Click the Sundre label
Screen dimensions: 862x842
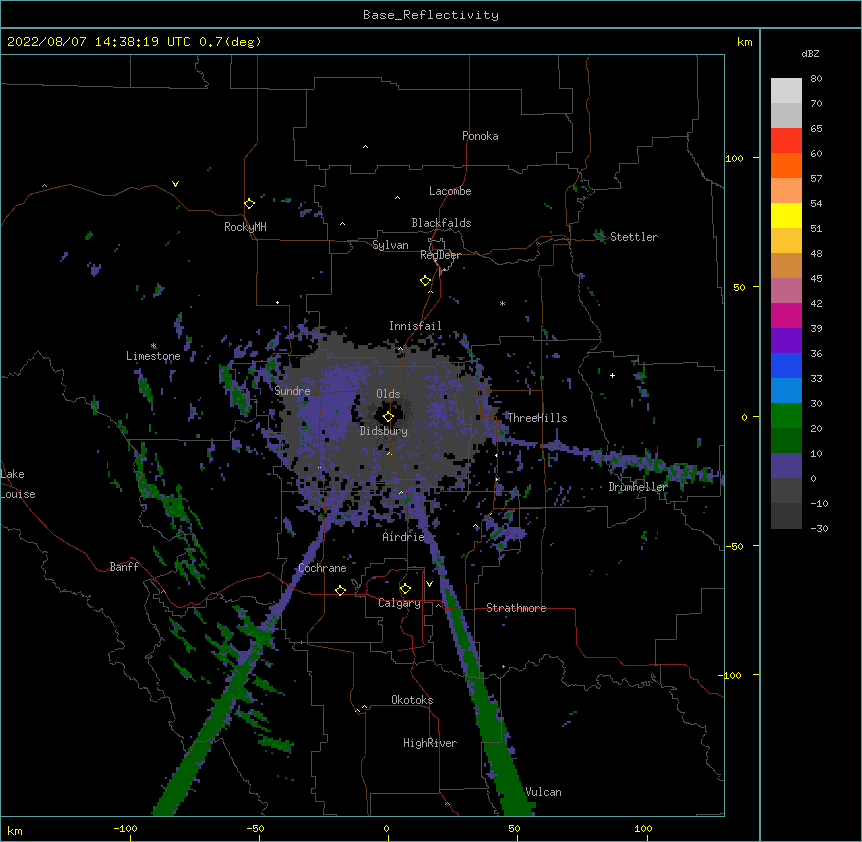point(292,391)
